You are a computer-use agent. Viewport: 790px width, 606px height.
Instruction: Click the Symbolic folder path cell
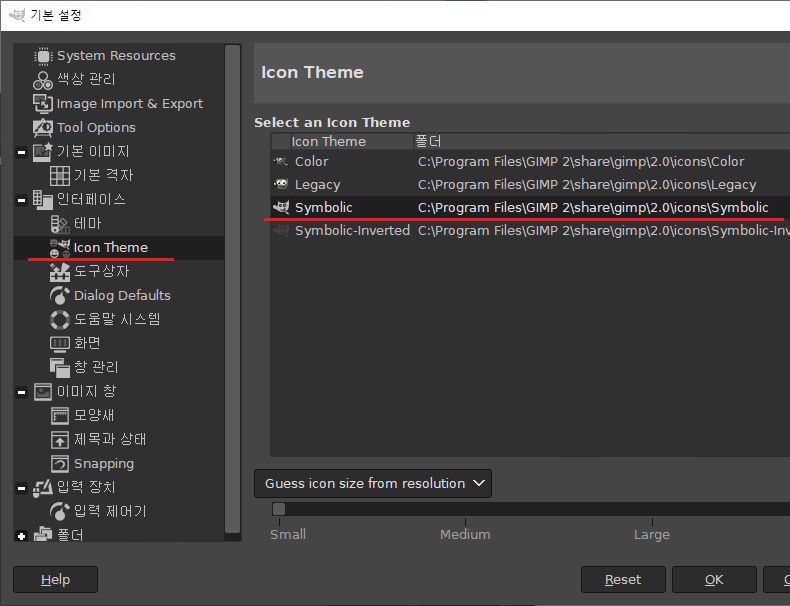593,208
